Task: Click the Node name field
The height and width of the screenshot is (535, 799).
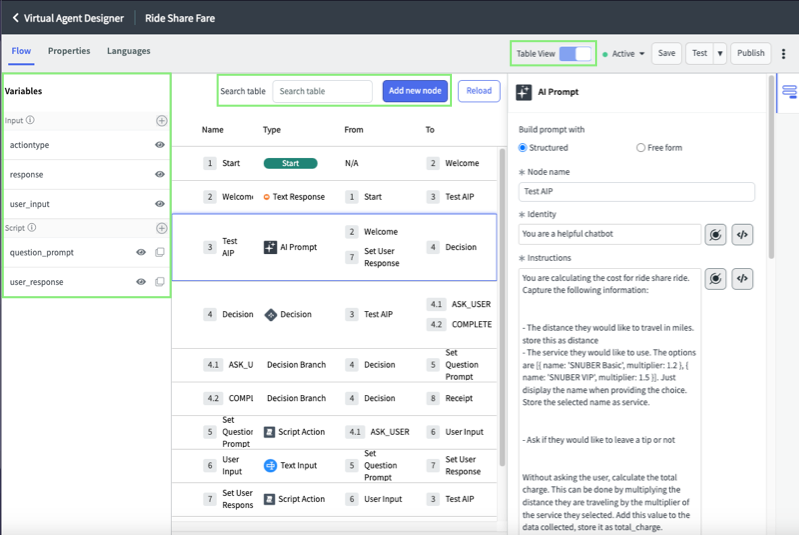Action: [636, 192]
